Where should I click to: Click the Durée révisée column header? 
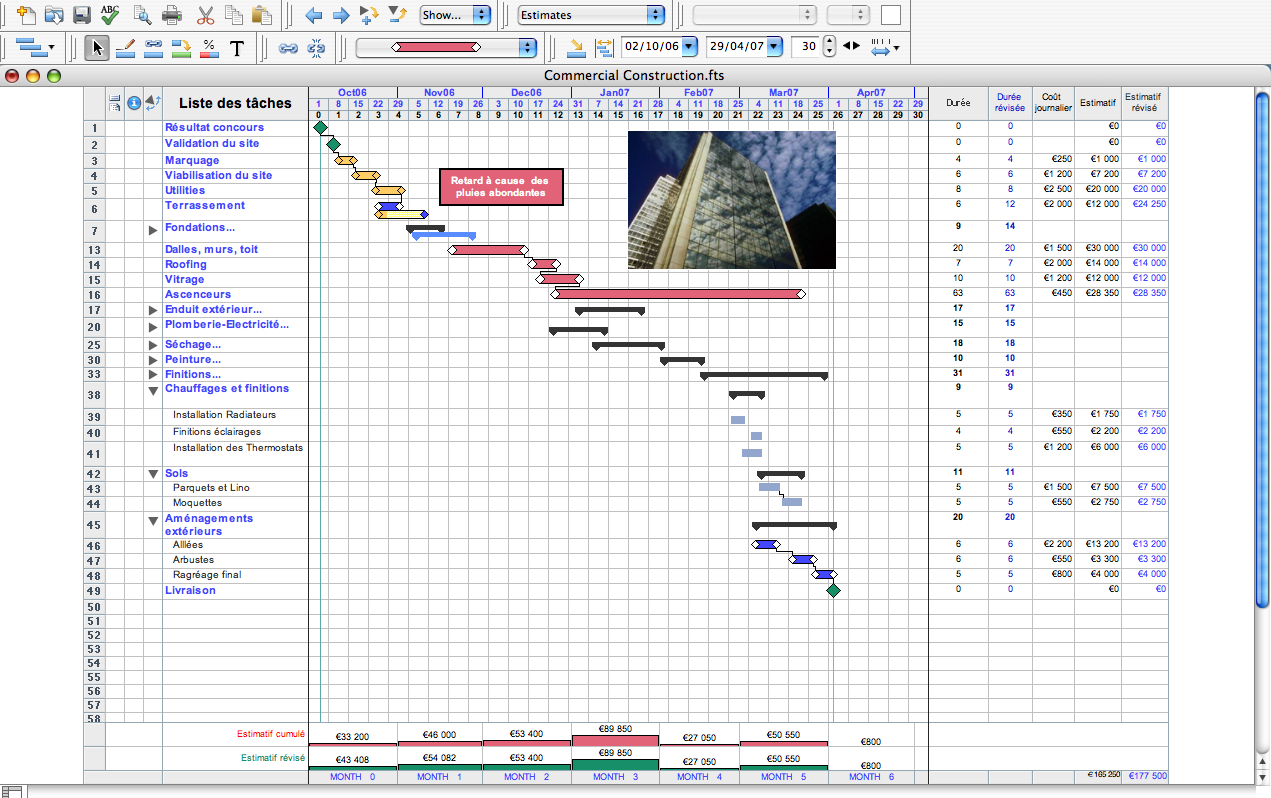[x=1010, y=103]
